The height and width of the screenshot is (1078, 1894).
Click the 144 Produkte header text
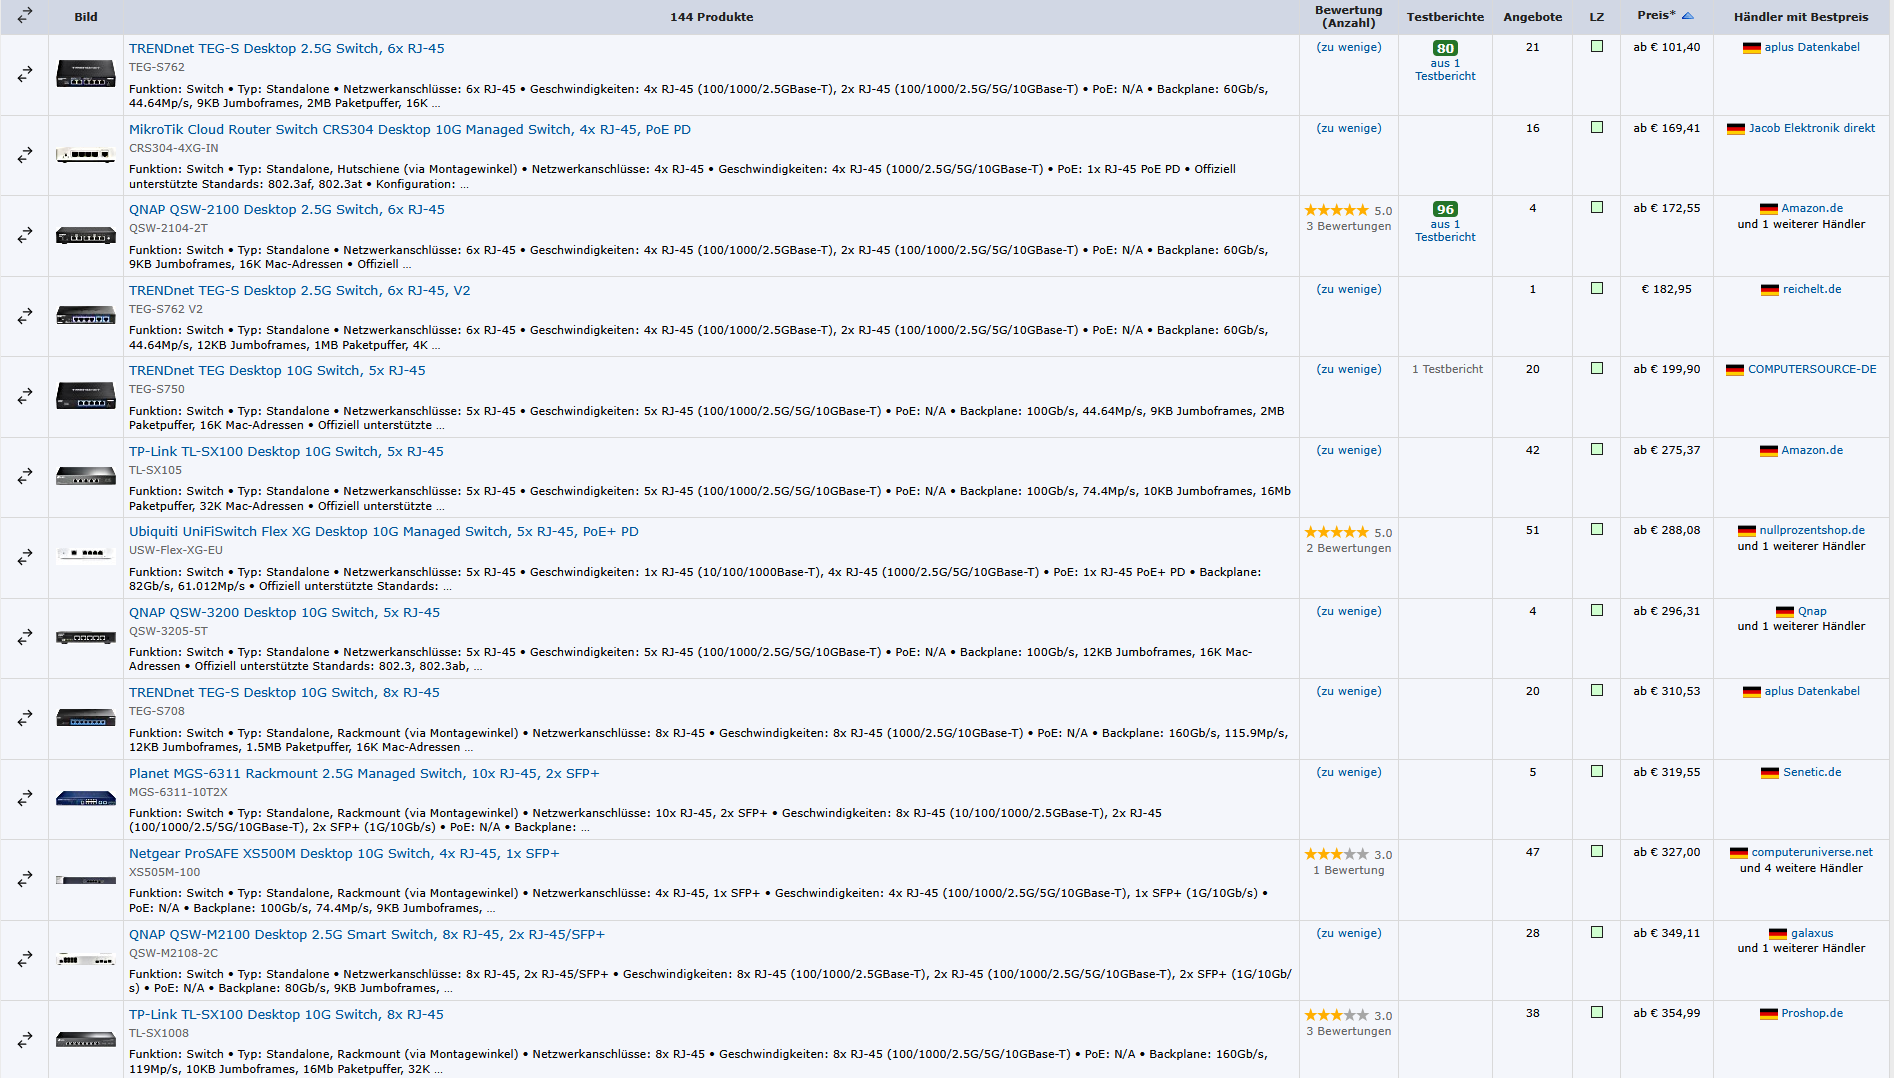(x=711, y=17)
